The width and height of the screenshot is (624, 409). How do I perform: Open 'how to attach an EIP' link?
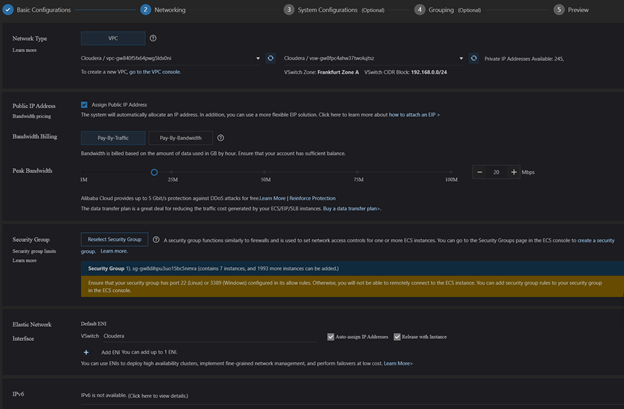(414, 115)
